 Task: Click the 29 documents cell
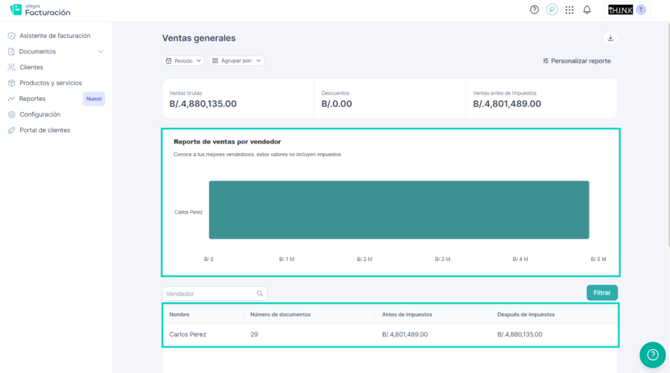[254, 335]
